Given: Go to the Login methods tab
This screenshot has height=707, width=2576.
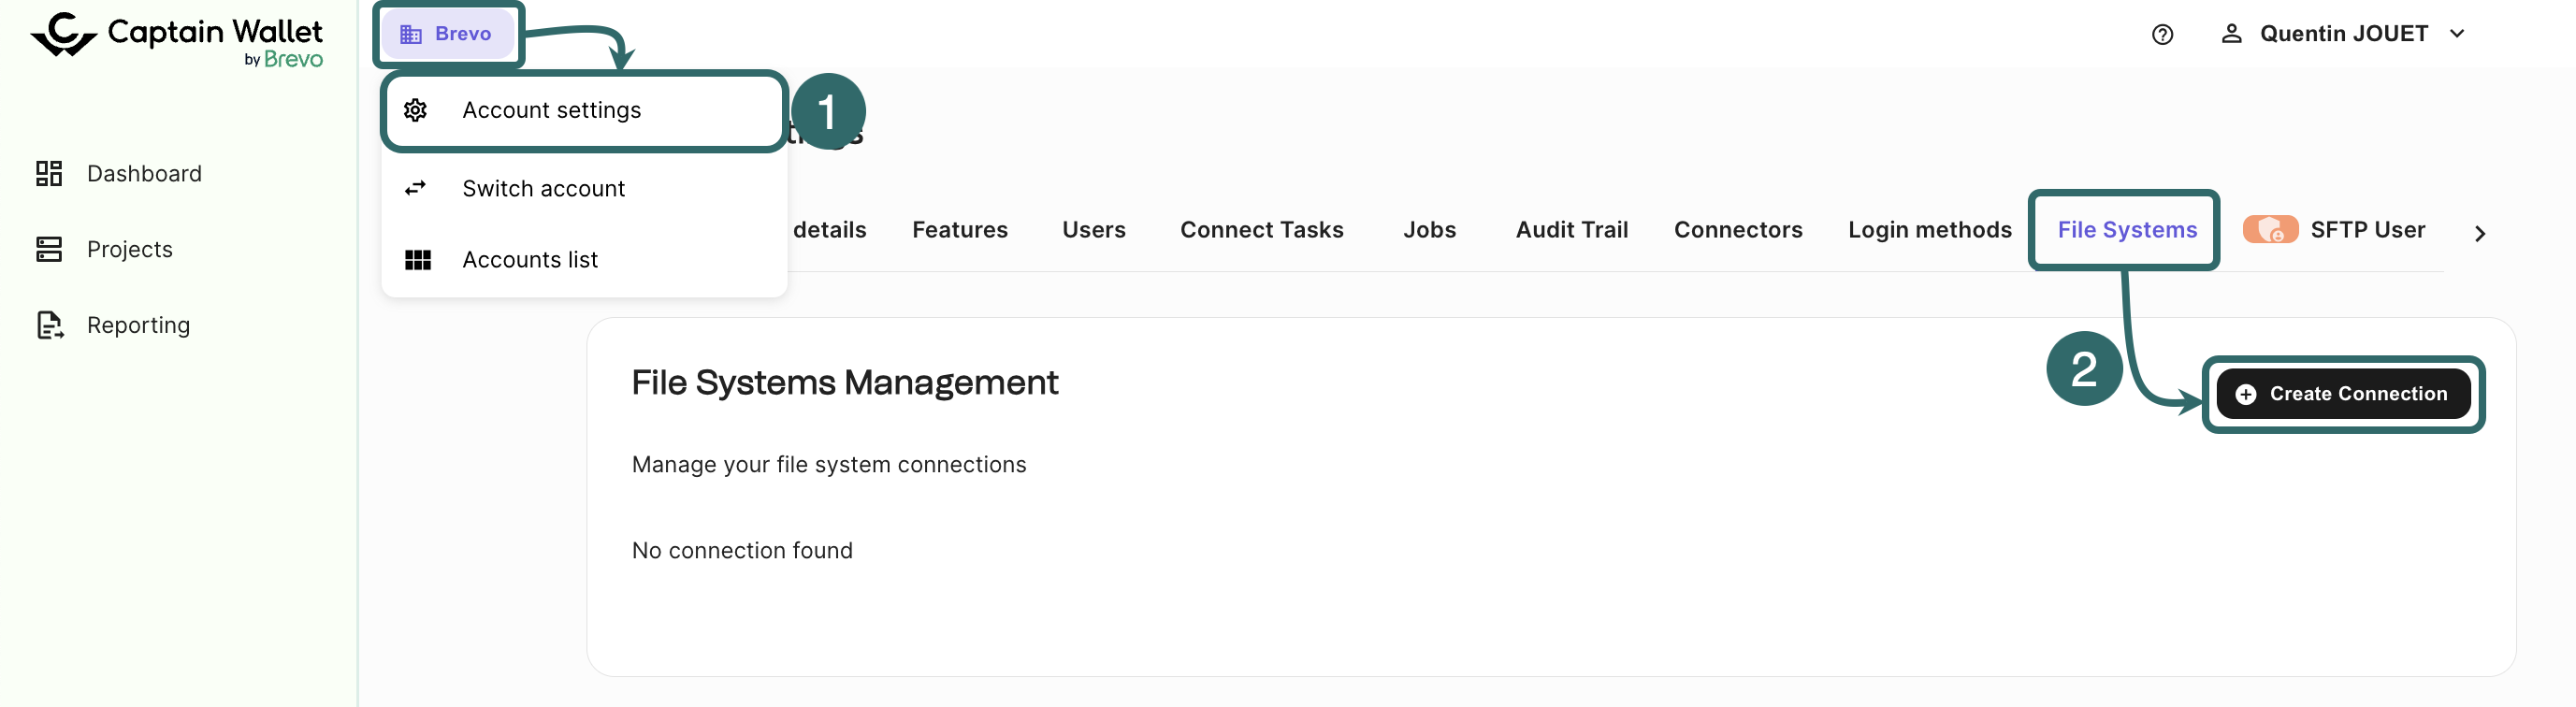Looking at the screenshot, I should pyautogui.click(x=1929, y=230).
